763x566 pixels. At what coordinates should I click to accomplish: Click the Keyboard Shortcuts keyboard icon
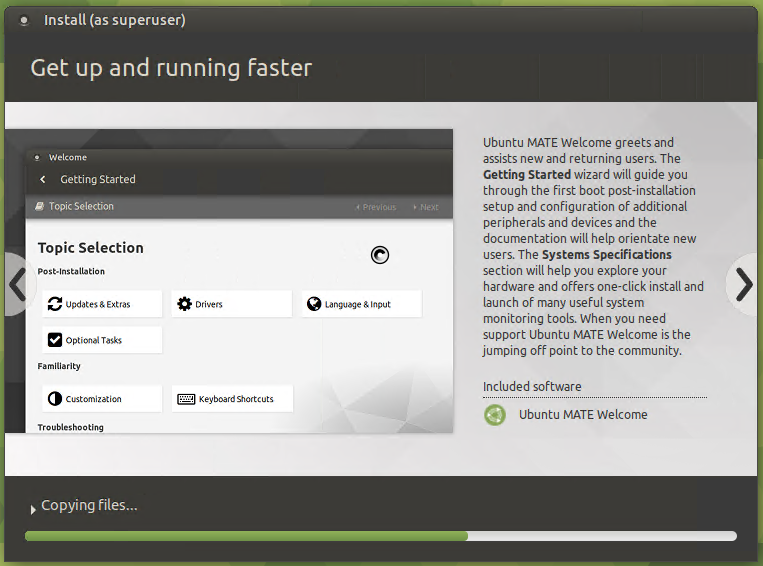[x=186, y=399]
